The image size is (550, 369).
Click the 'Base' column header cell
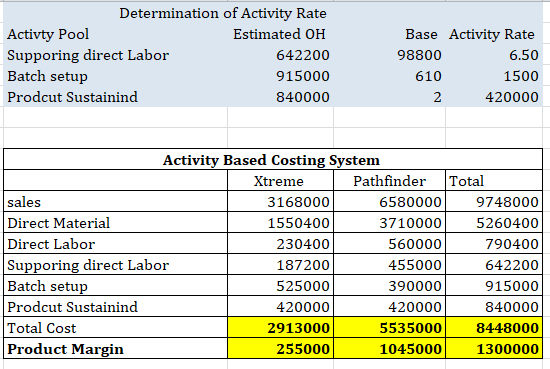[x=421, y=34]
